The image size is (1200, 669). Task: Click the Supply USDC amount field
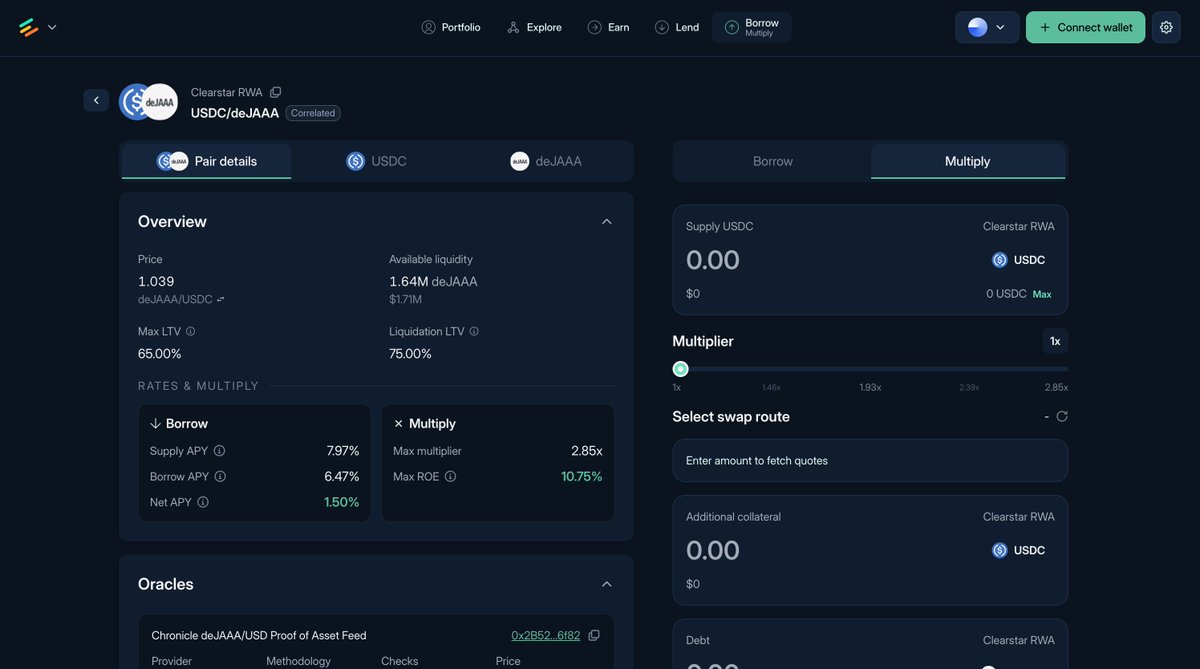coord(713,260)
